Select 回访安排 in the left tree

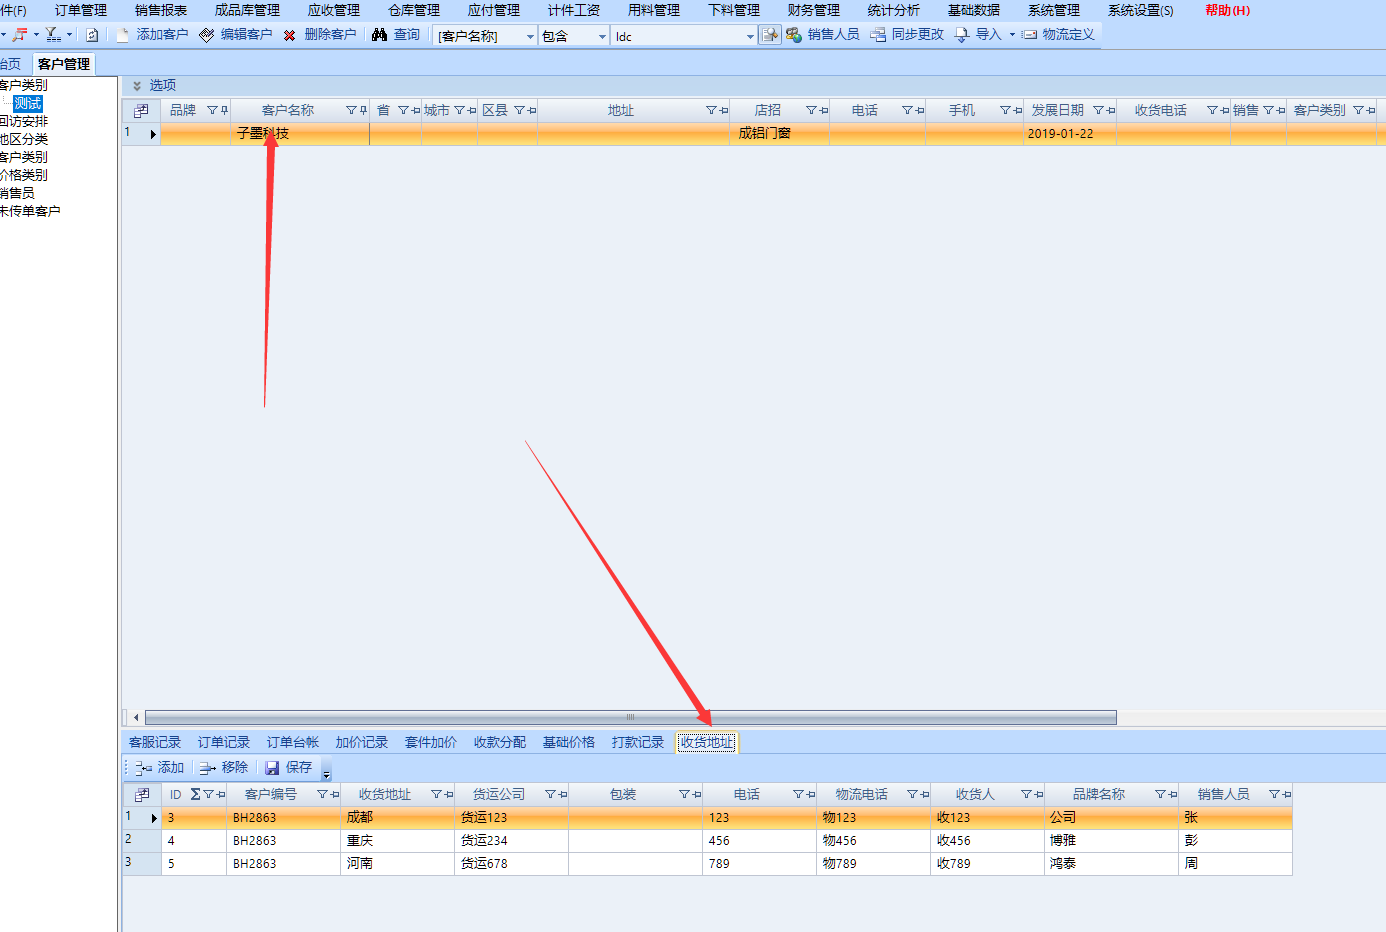tap(24, 121)
